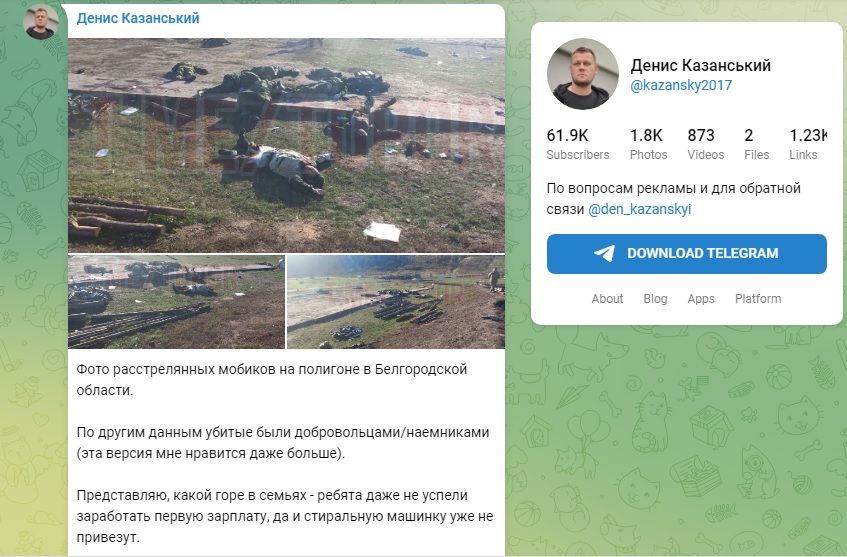Open the large top photo in post

pos(286,145)
